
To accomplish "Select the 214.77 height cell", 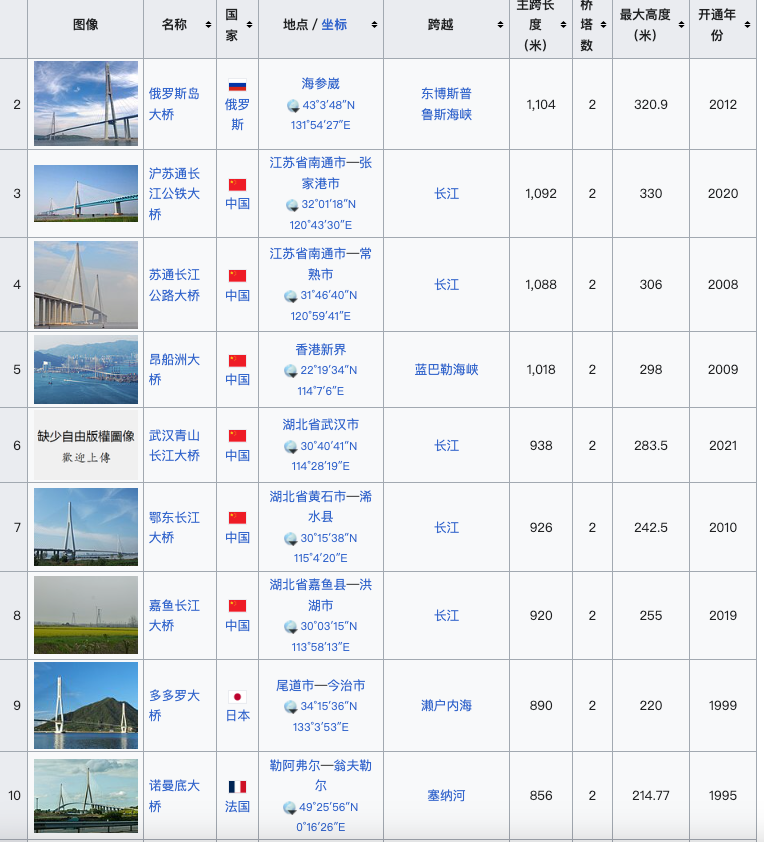I will (651, 796).
